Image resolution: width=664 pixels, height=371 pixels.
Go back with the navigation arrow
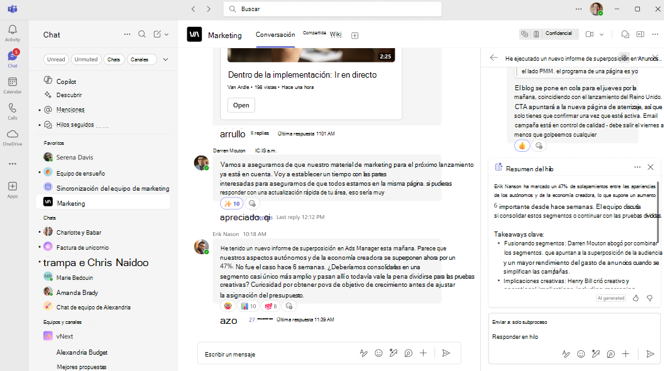coord(194,9)
